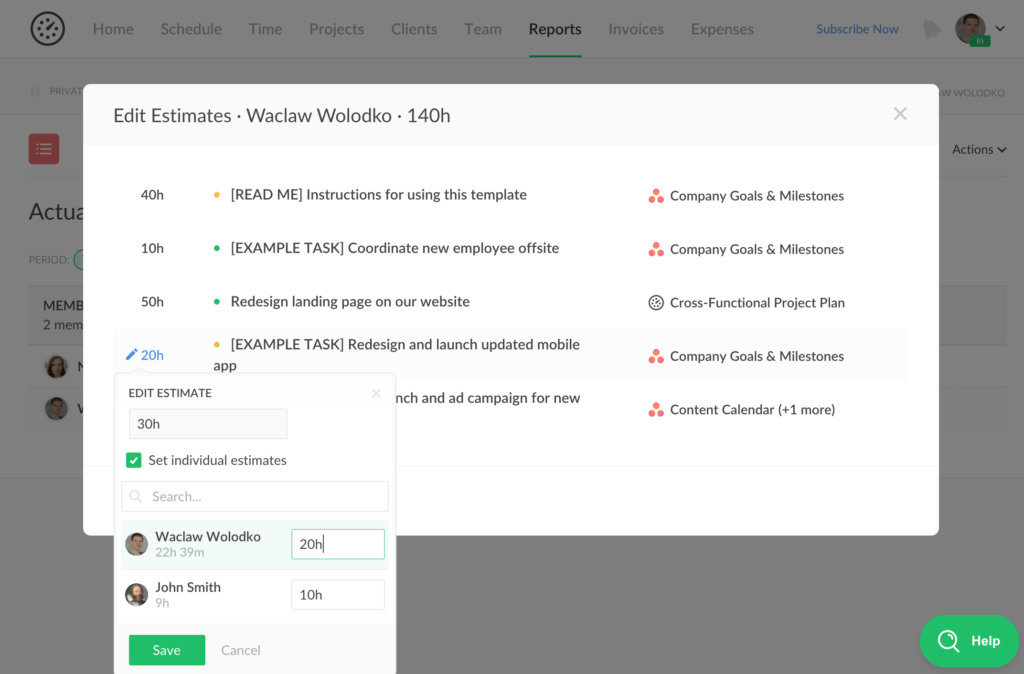Viewport: 1024px width, 674px height.
Task: Click the Asana icon beside Content Calendar
Action: (x=657, y=409)
